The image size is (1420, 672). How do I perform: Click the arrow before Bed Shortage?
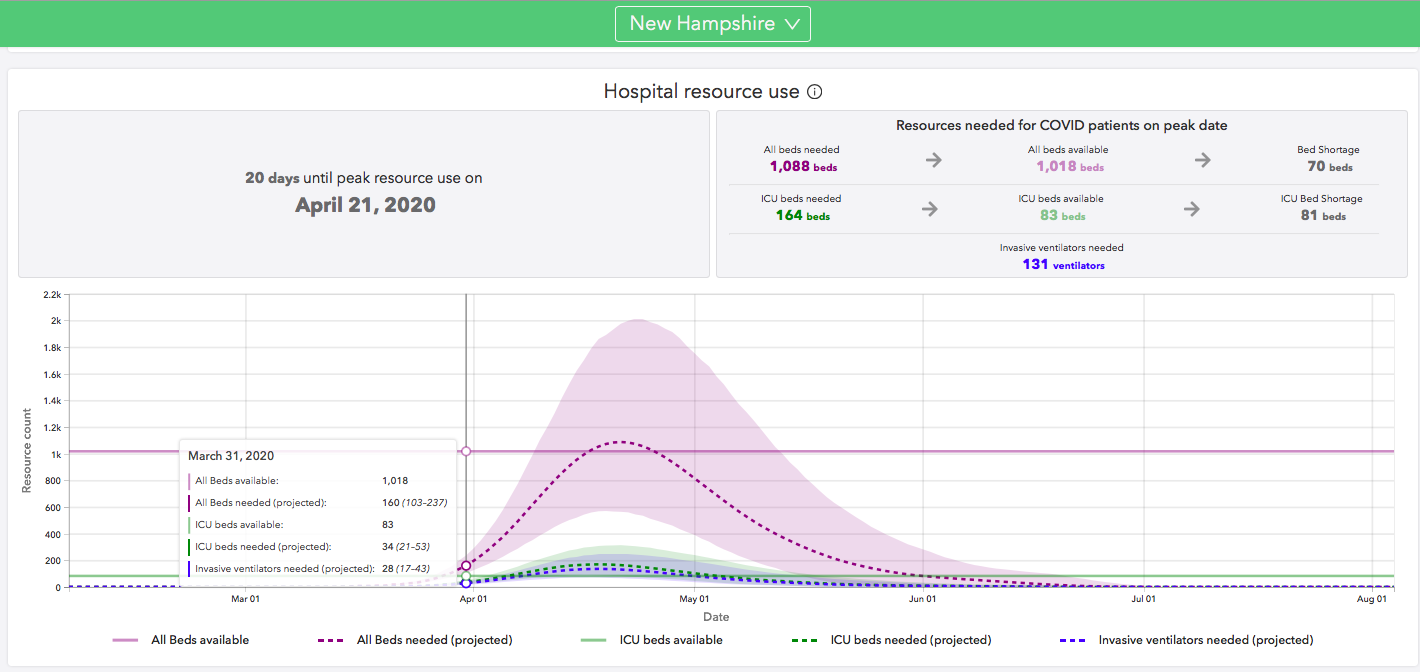point(1202,160)
